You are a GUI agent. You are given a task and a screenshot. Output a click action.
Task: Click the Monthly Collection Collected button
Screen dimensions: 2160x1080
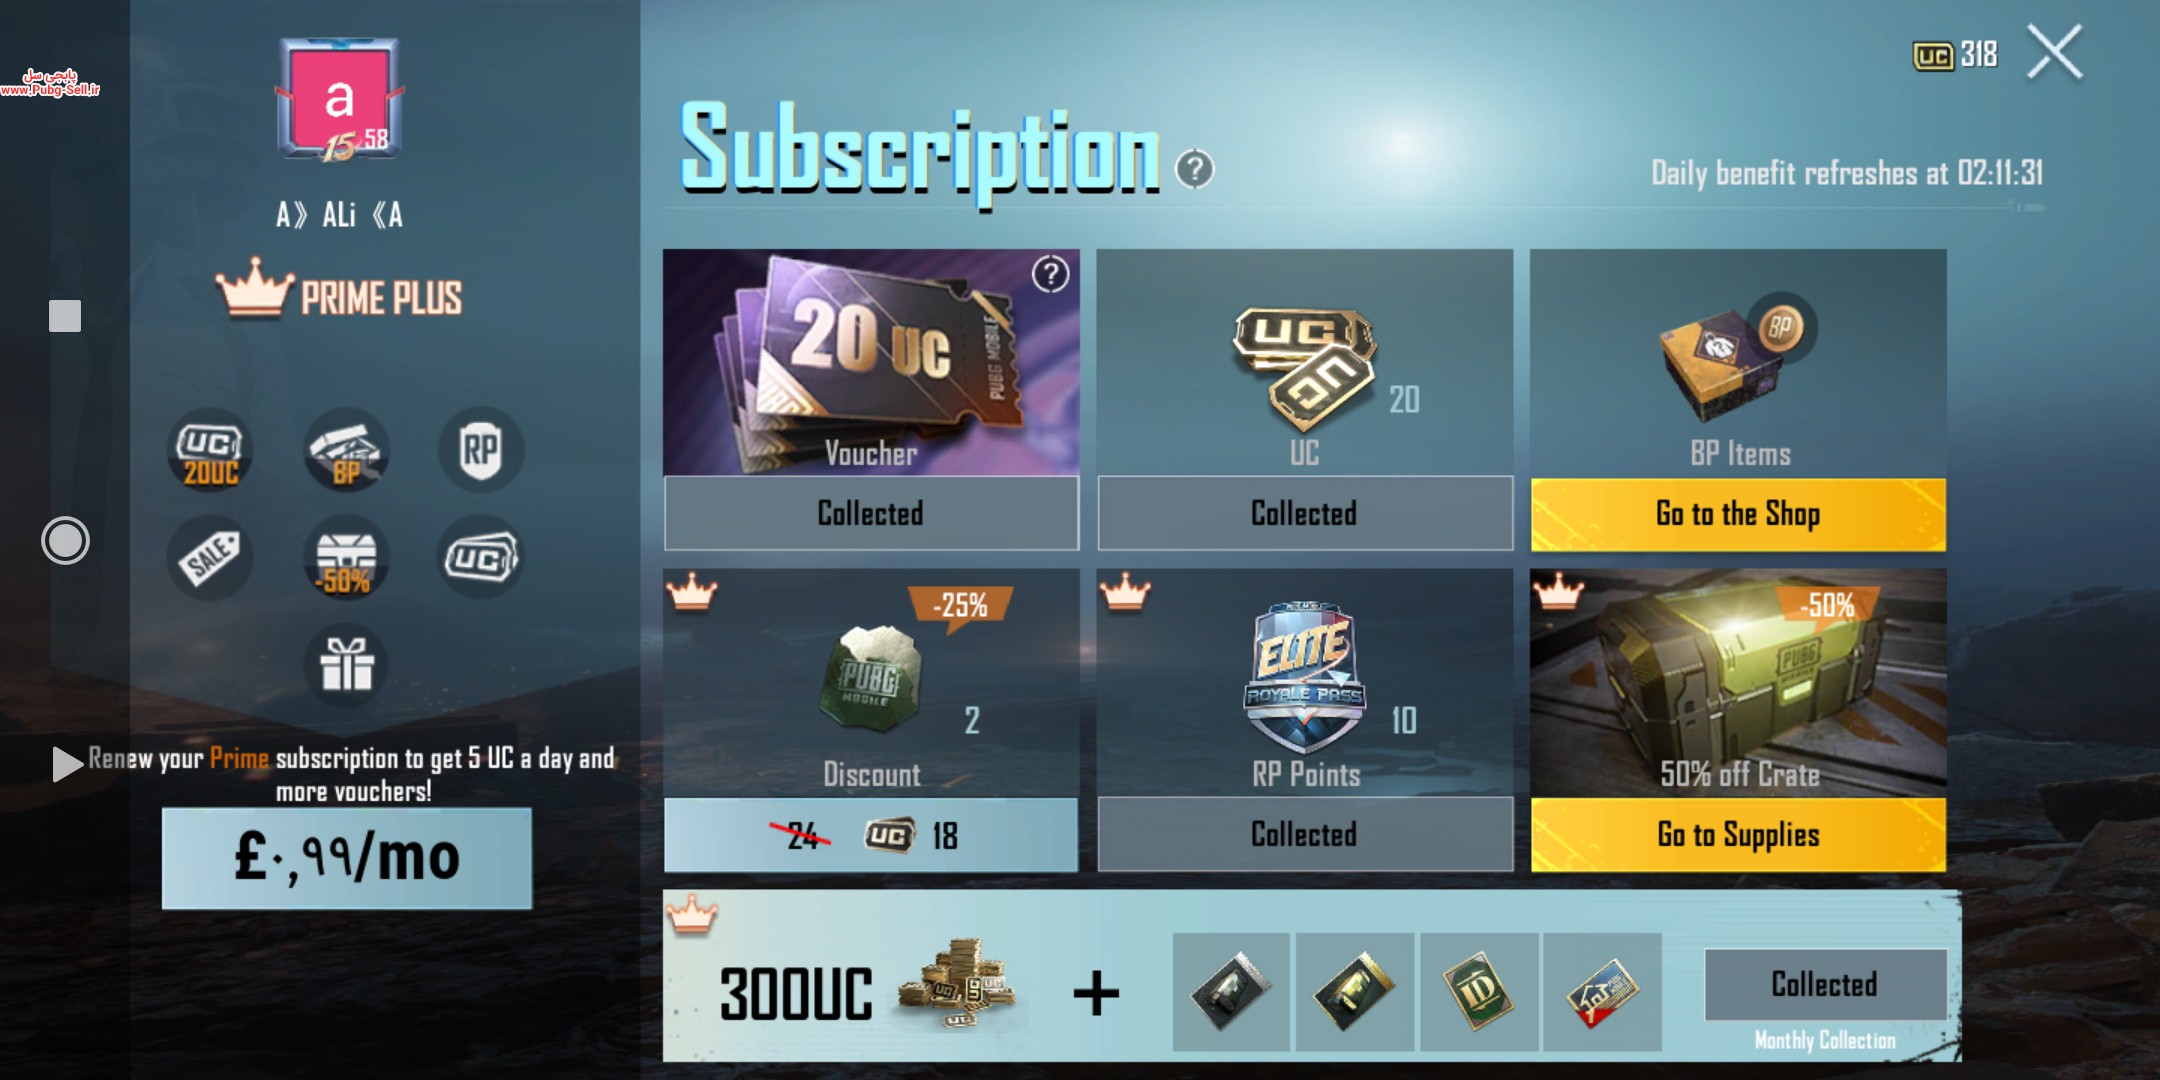coord(1825,984)
